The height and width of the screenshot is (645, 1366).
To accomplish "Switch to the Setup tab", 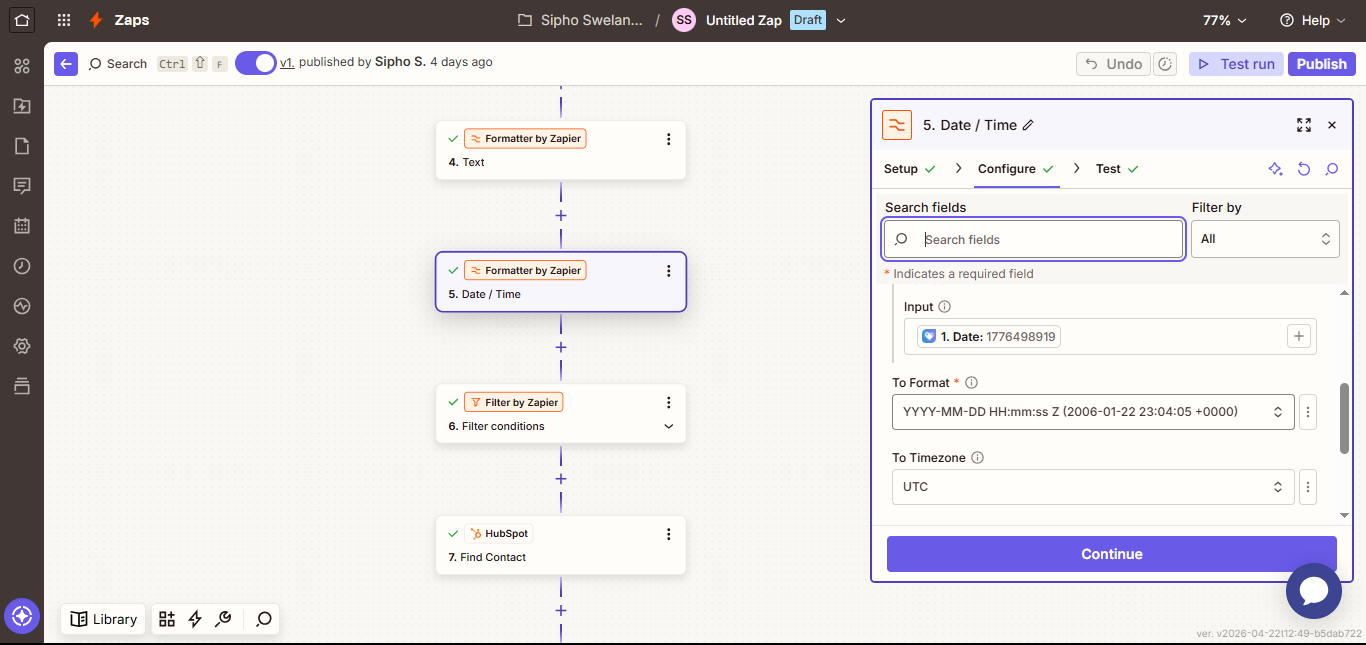I will 910,169.
